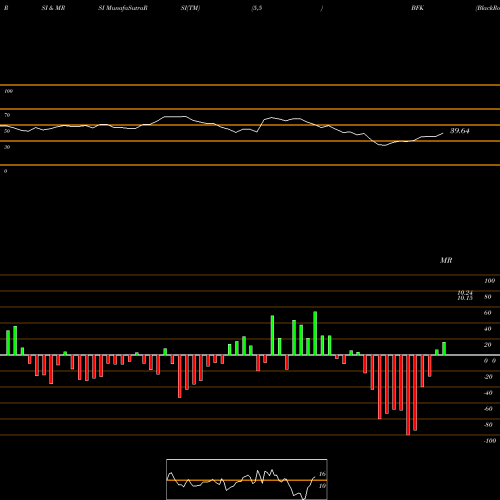
Task: Click the RSI line's right end point
Action: (x=443, y=134)
